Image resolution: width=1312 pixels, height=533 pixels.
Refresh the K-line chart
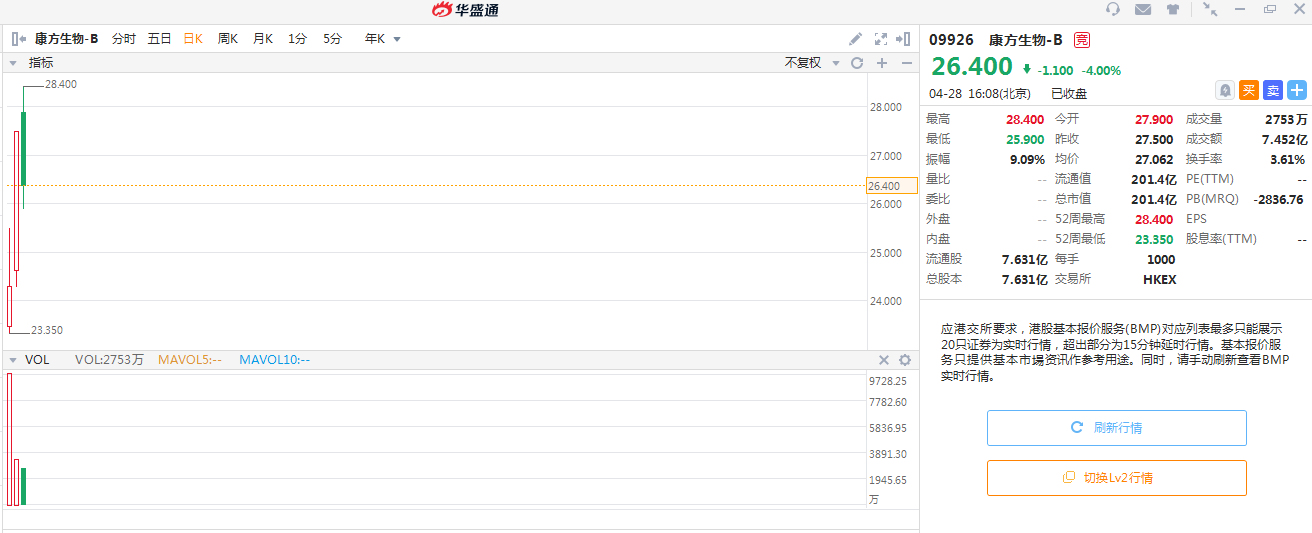(x=856, y=63)
